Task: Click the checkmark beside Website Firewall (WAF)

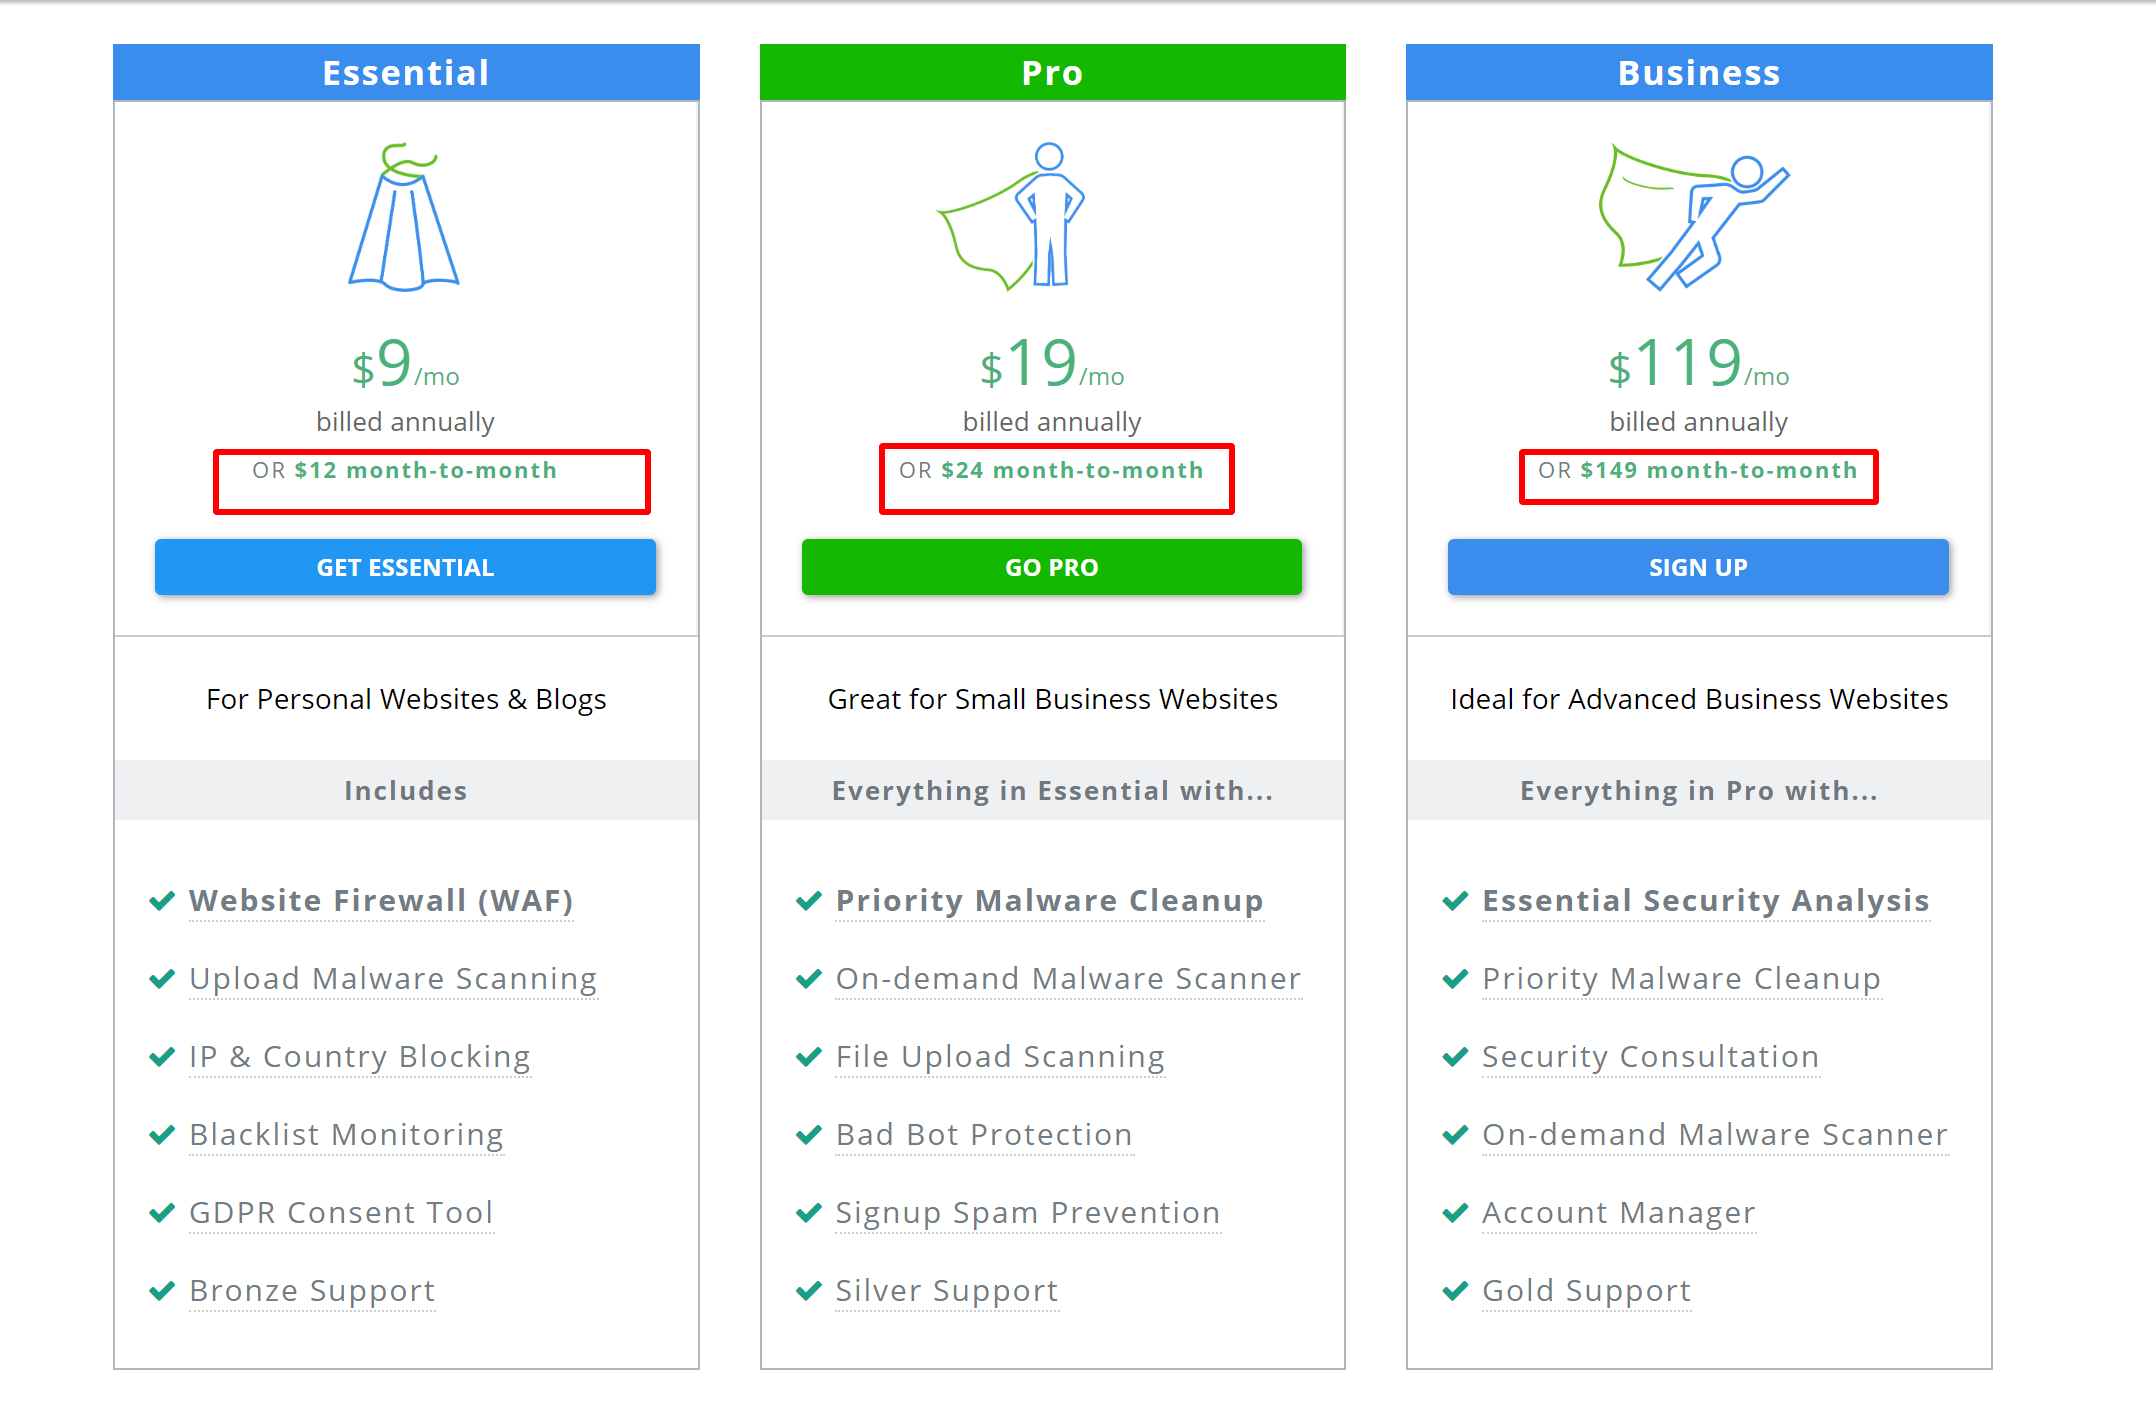Action: click(x=162, y=901)
